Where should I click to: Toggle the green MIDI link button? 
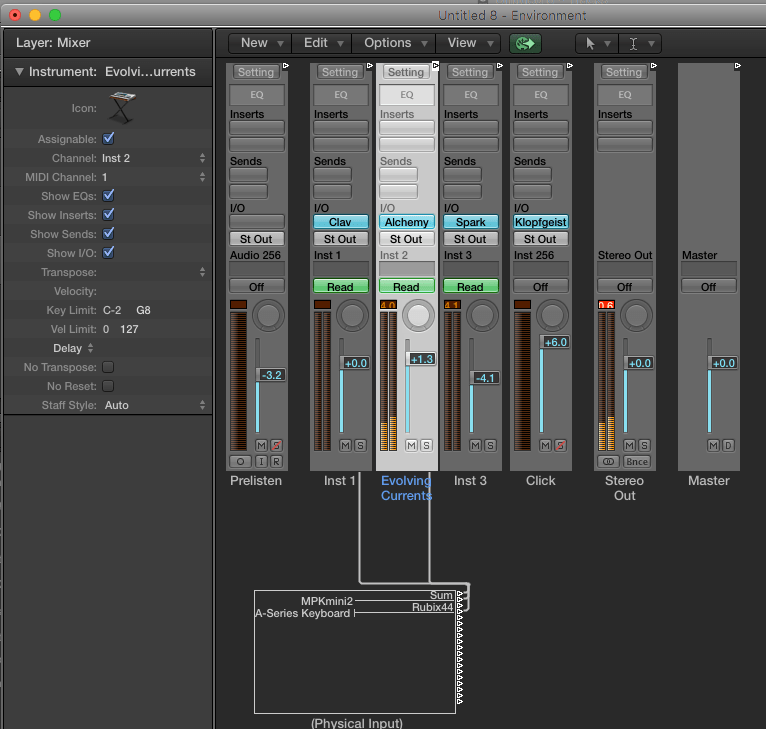pos(525,43)
